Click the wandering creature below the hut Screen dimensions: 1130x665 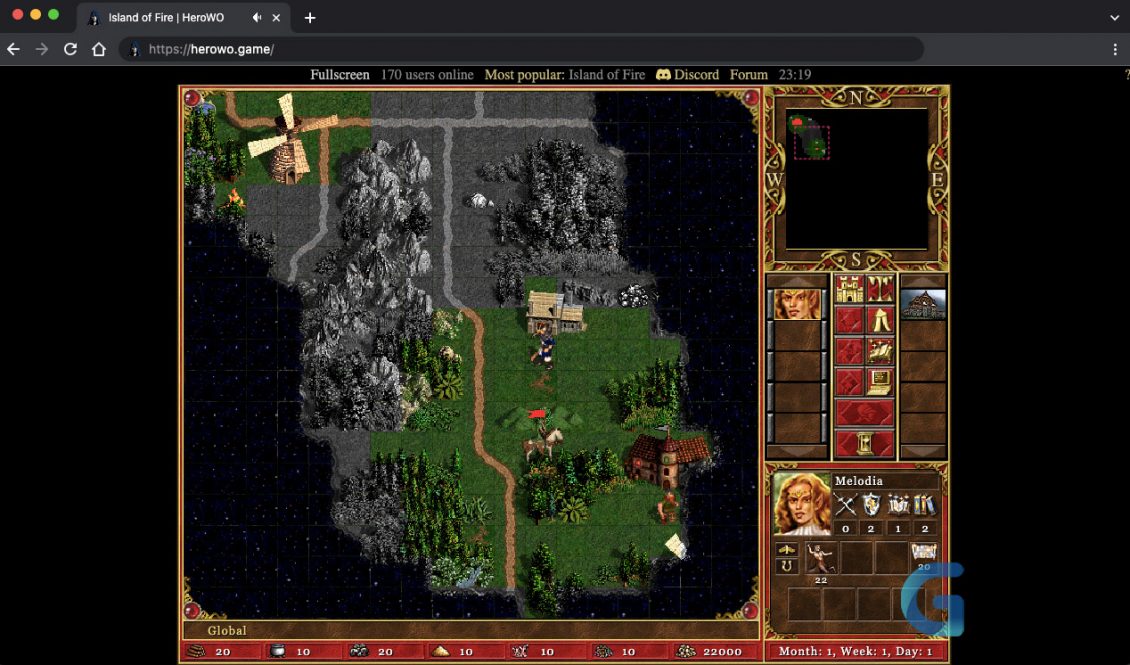[545, 347]
